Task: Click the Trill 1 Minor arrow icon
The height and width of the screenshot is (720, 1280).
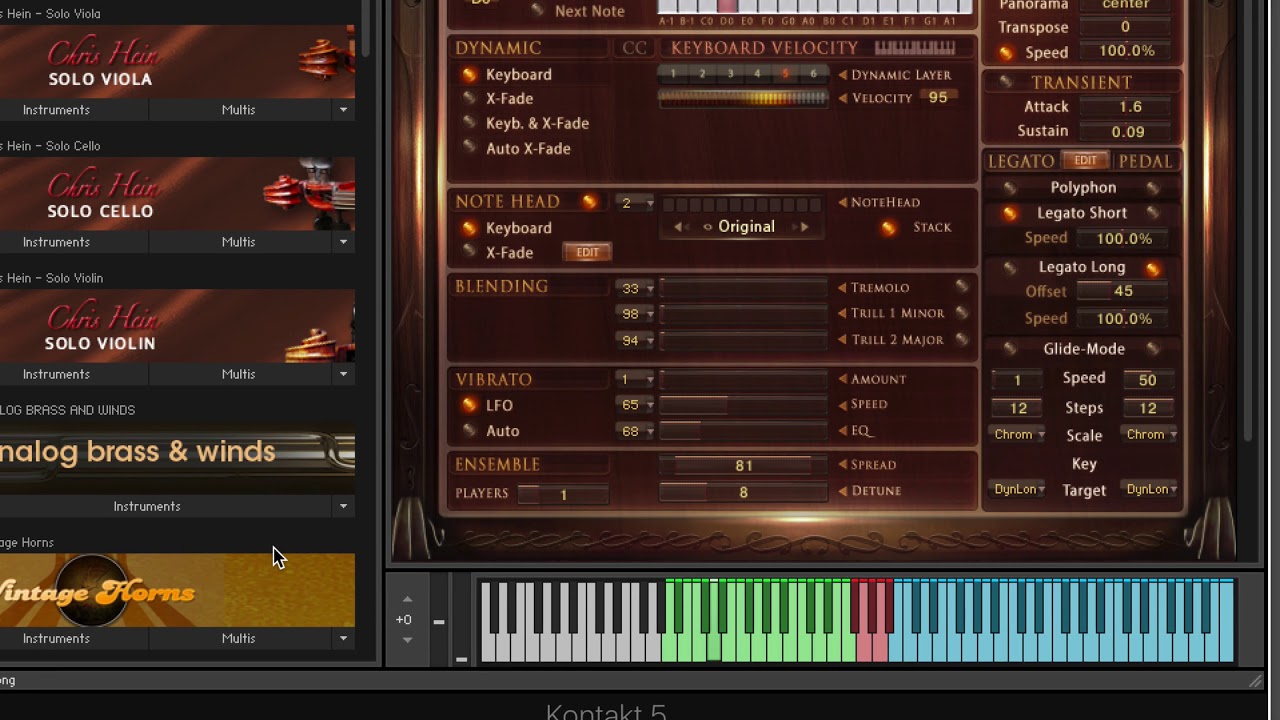Action: [842, 313]
